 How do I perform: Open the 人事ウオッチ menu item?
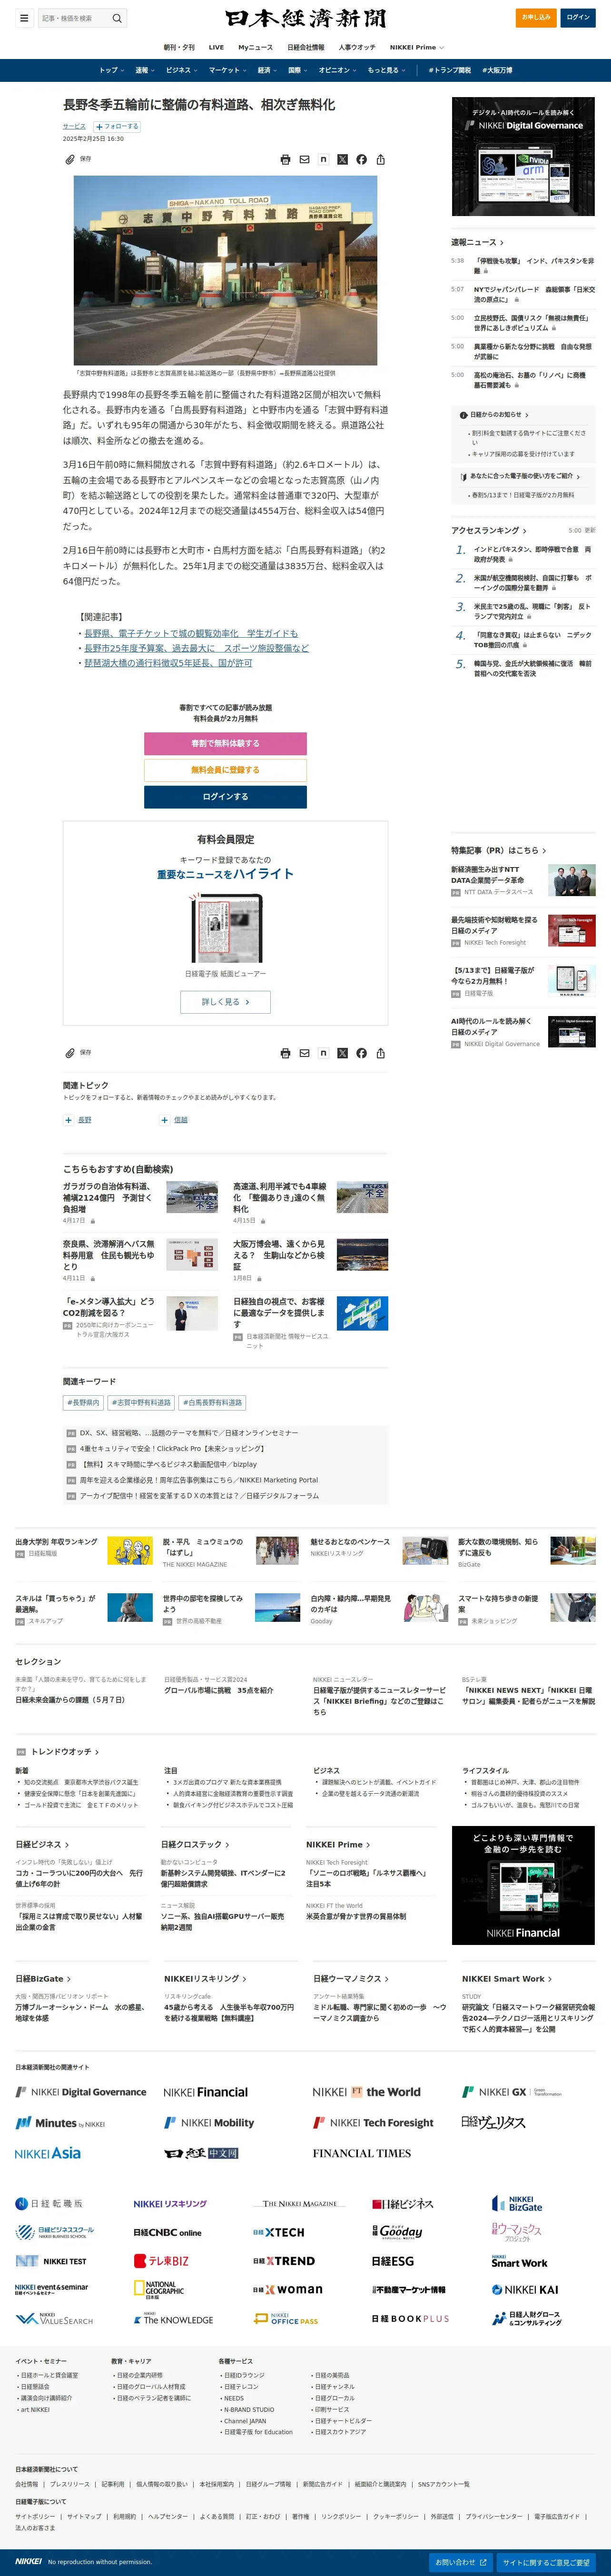tap(357, 47)
